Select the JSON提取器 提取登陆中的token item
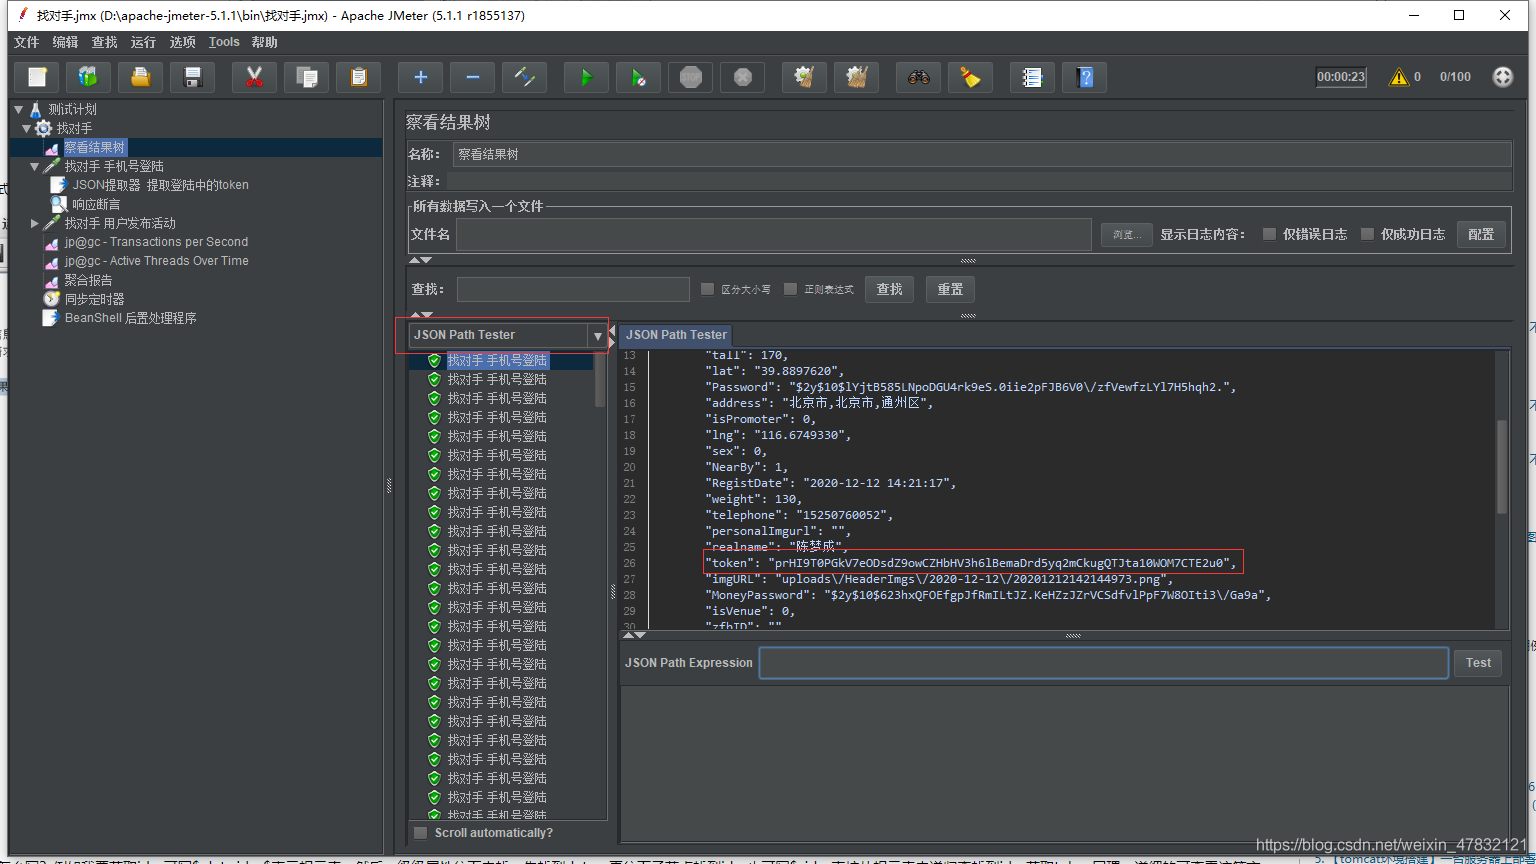The width and height of the screenshot is (1536, 864). click(x=149, y=185)
